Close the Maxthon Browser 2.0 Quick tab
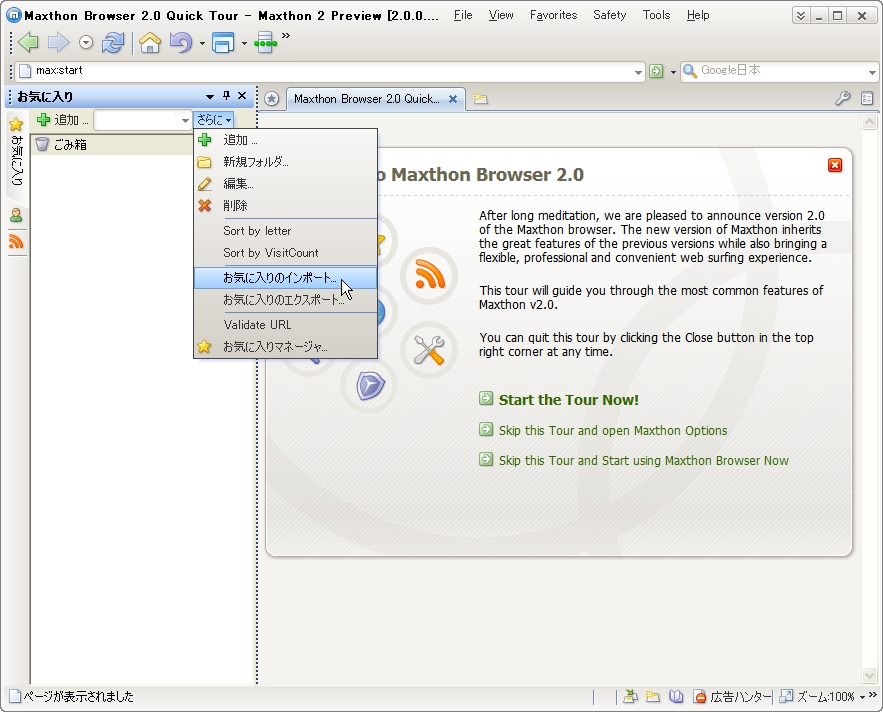This screenshot has height=712, width=883. 453,99
